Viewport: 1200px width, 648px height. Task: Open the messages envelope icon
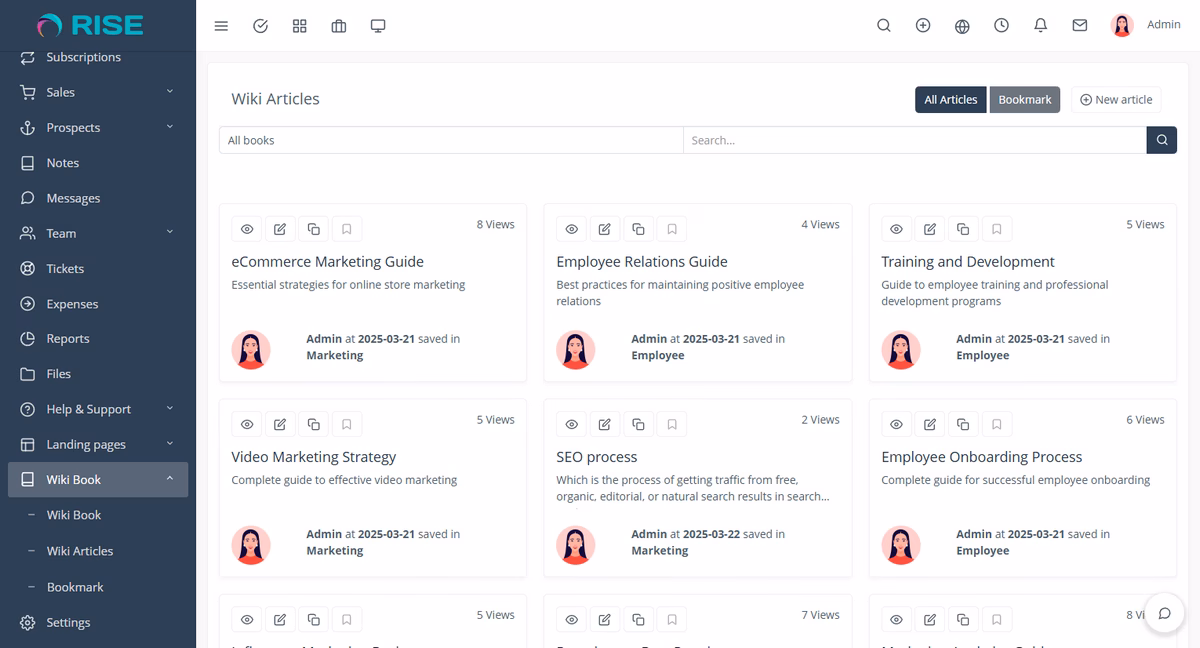[1079, 25]
